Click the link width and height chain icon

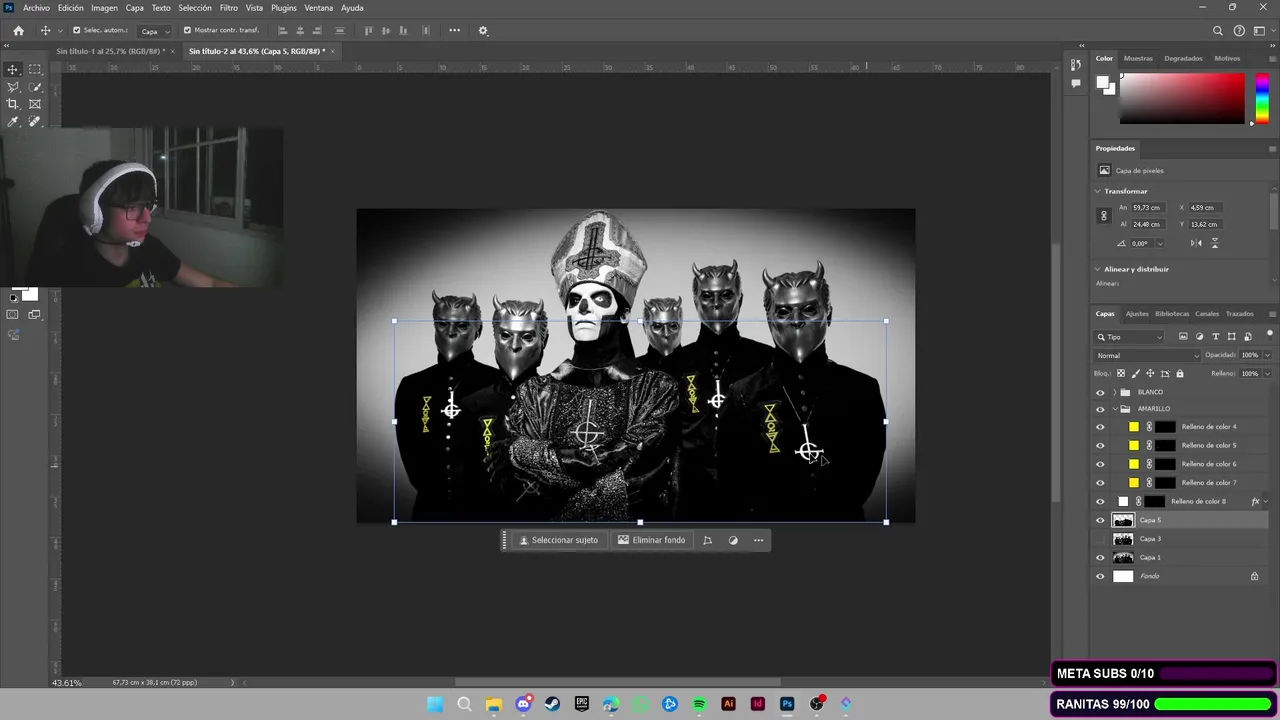[1104, 216]
